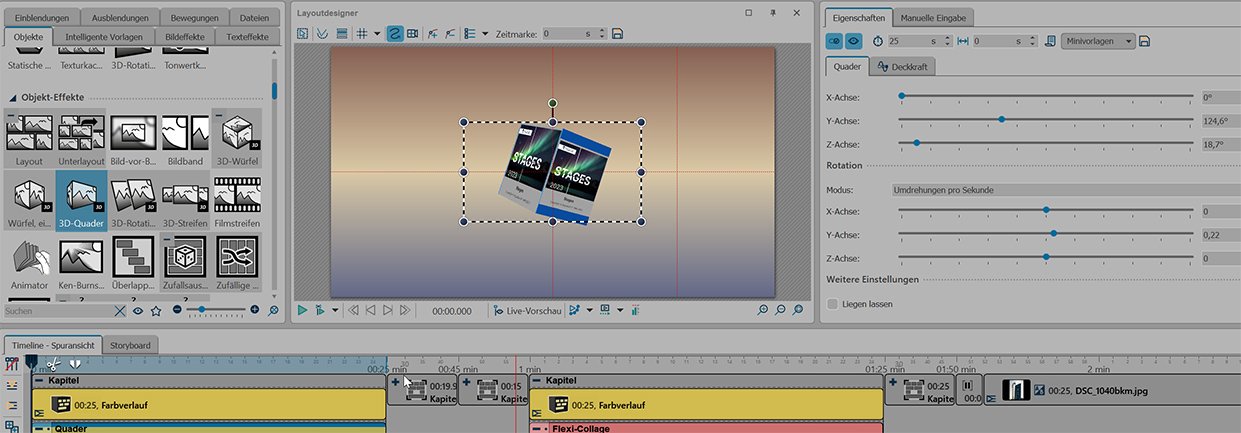The image size is (1241, 433).
Task: Toggle Live-Vorschau in the preview bar
Action: (x=527, y=311)
